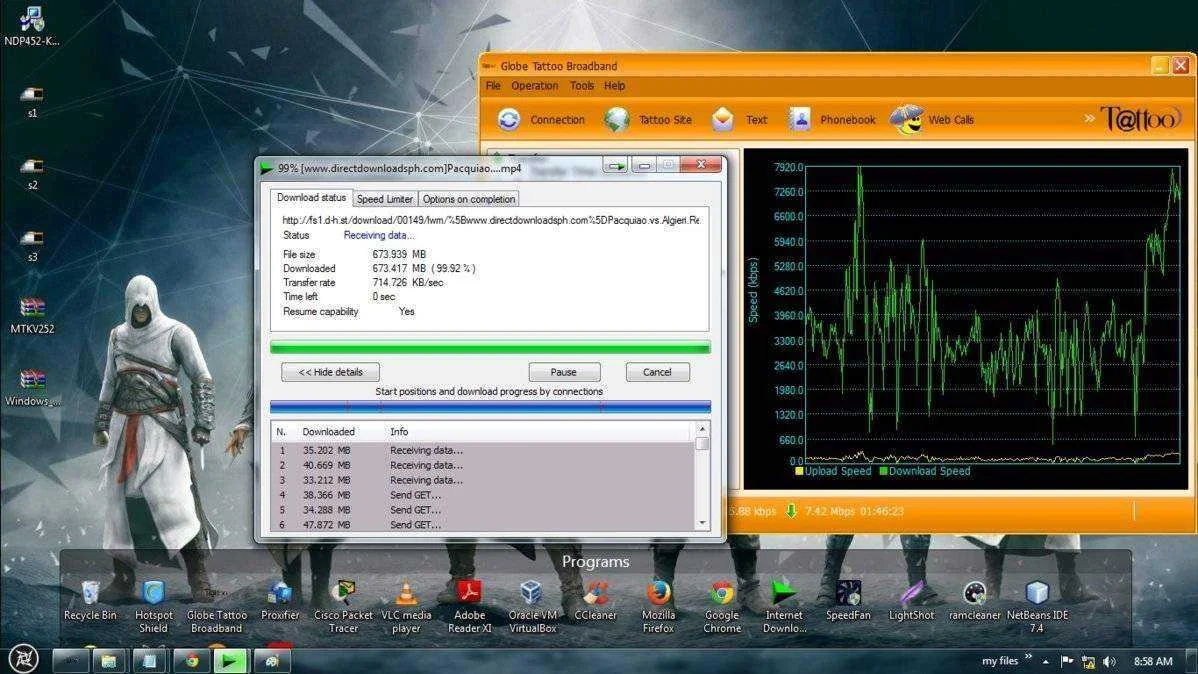This screenshot has width=1198, height=674.
Task: Launch Cisco Packet Tracer from dock
Action: [343, 607]
